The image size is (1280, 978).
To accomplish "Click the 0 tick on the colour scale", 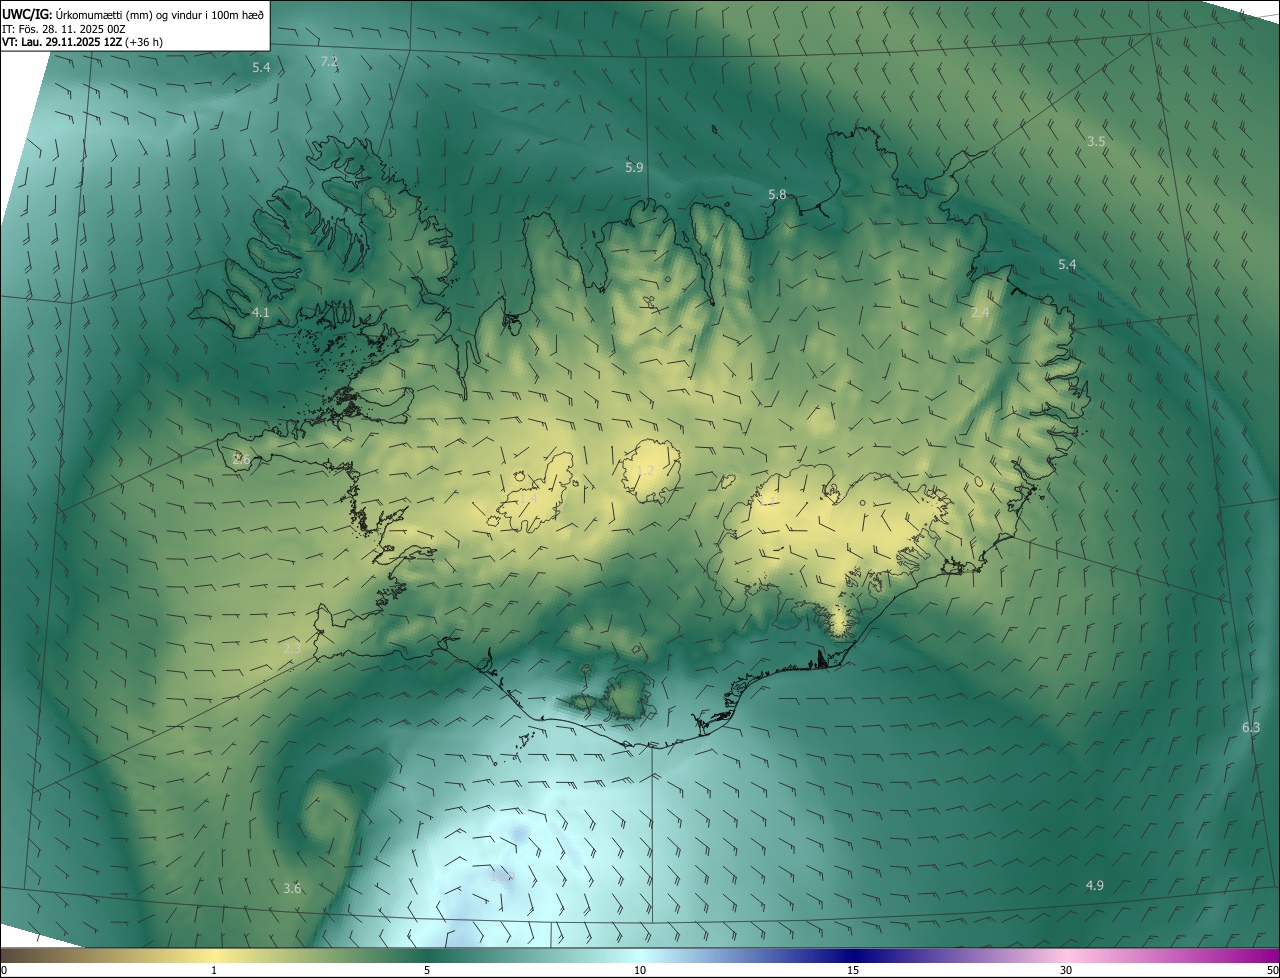I will (4, 970).
